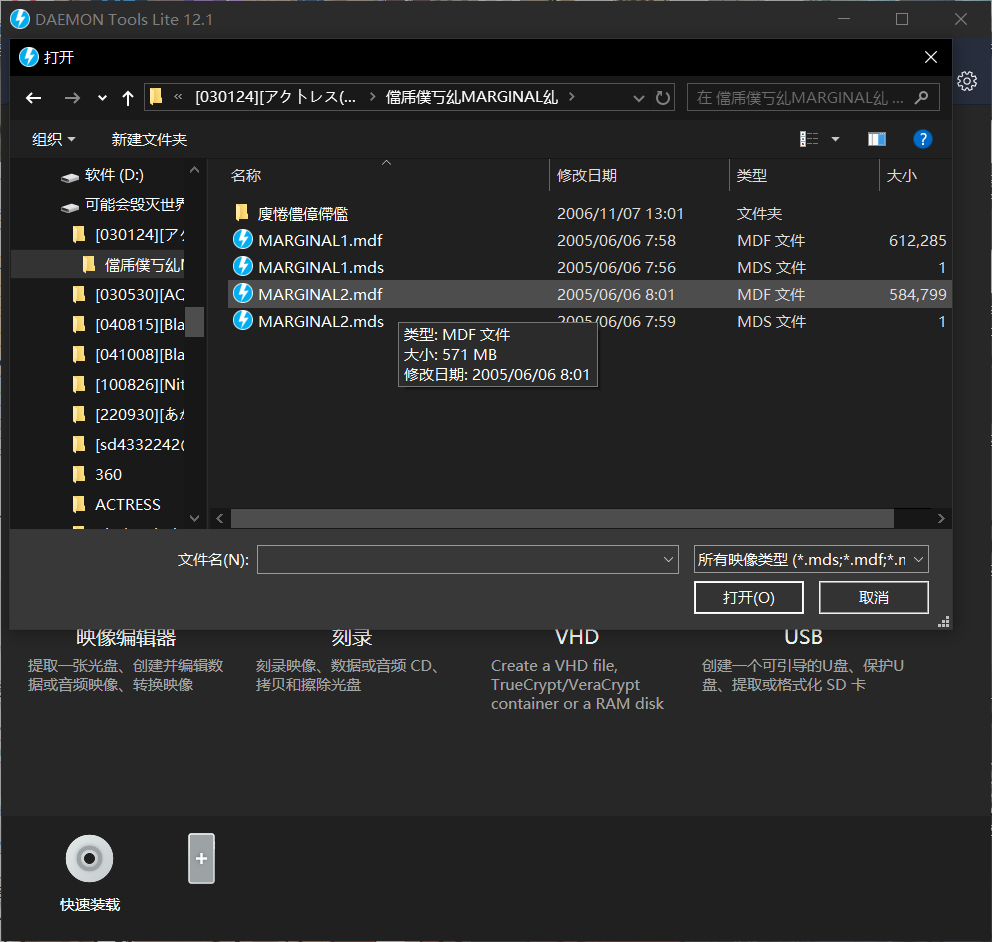Expand the hidden breadcrumb « chevron
The image size is (992, 942).
[x=178, y=97]
